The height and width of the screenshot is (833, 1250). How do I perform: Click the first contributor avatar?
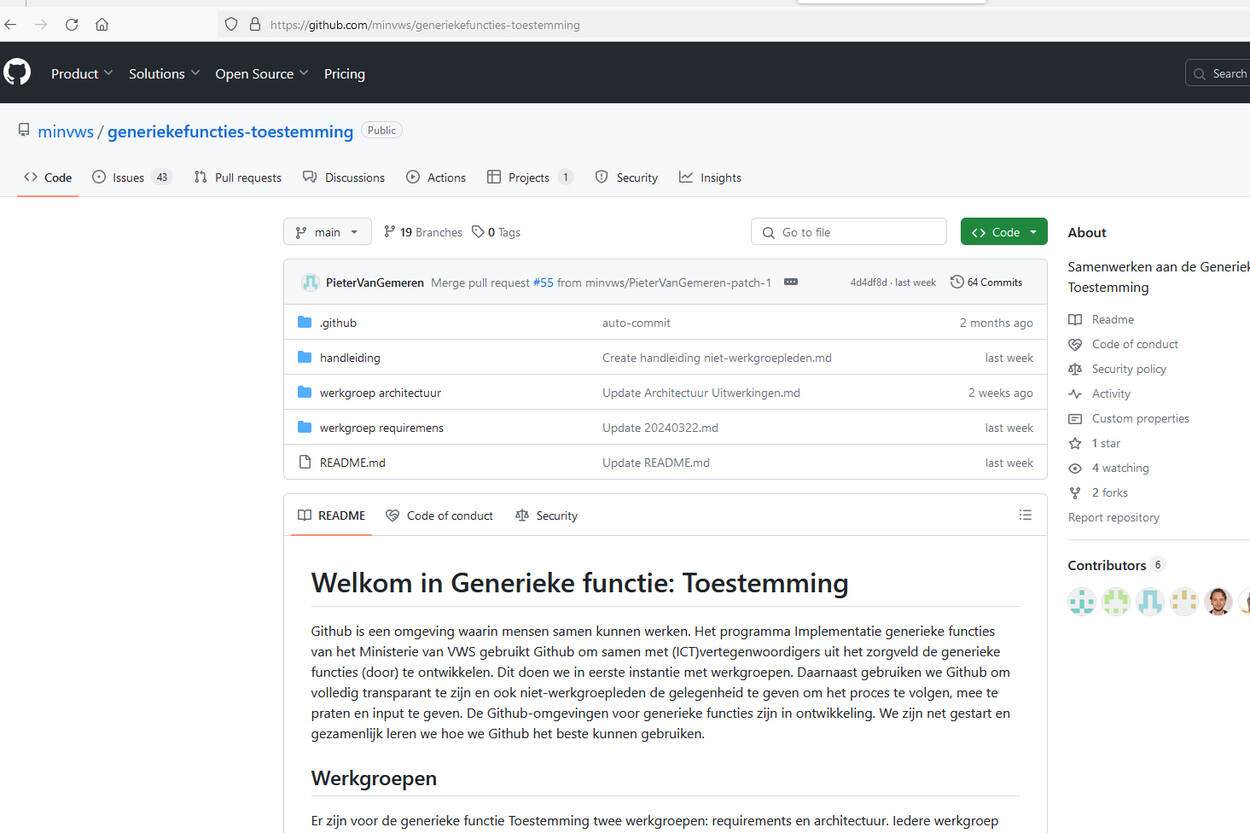[1082, 601]
